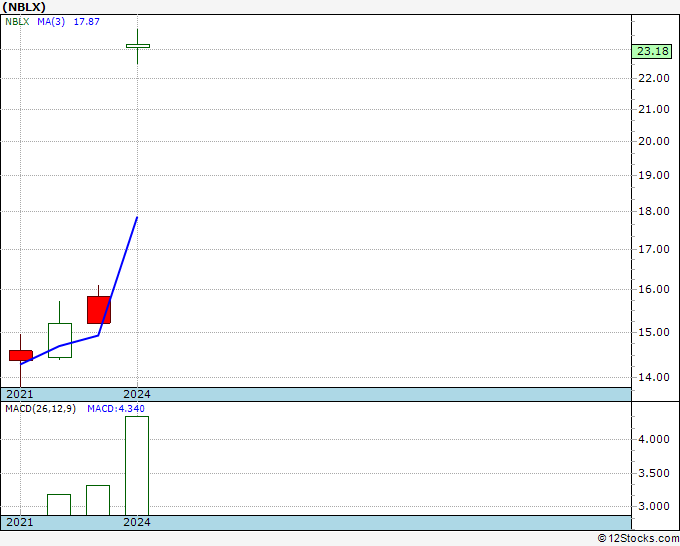Screen dimensions: 680x546
Task: Open the 12Stocks.com copyright link
Action: coord(638,539)
